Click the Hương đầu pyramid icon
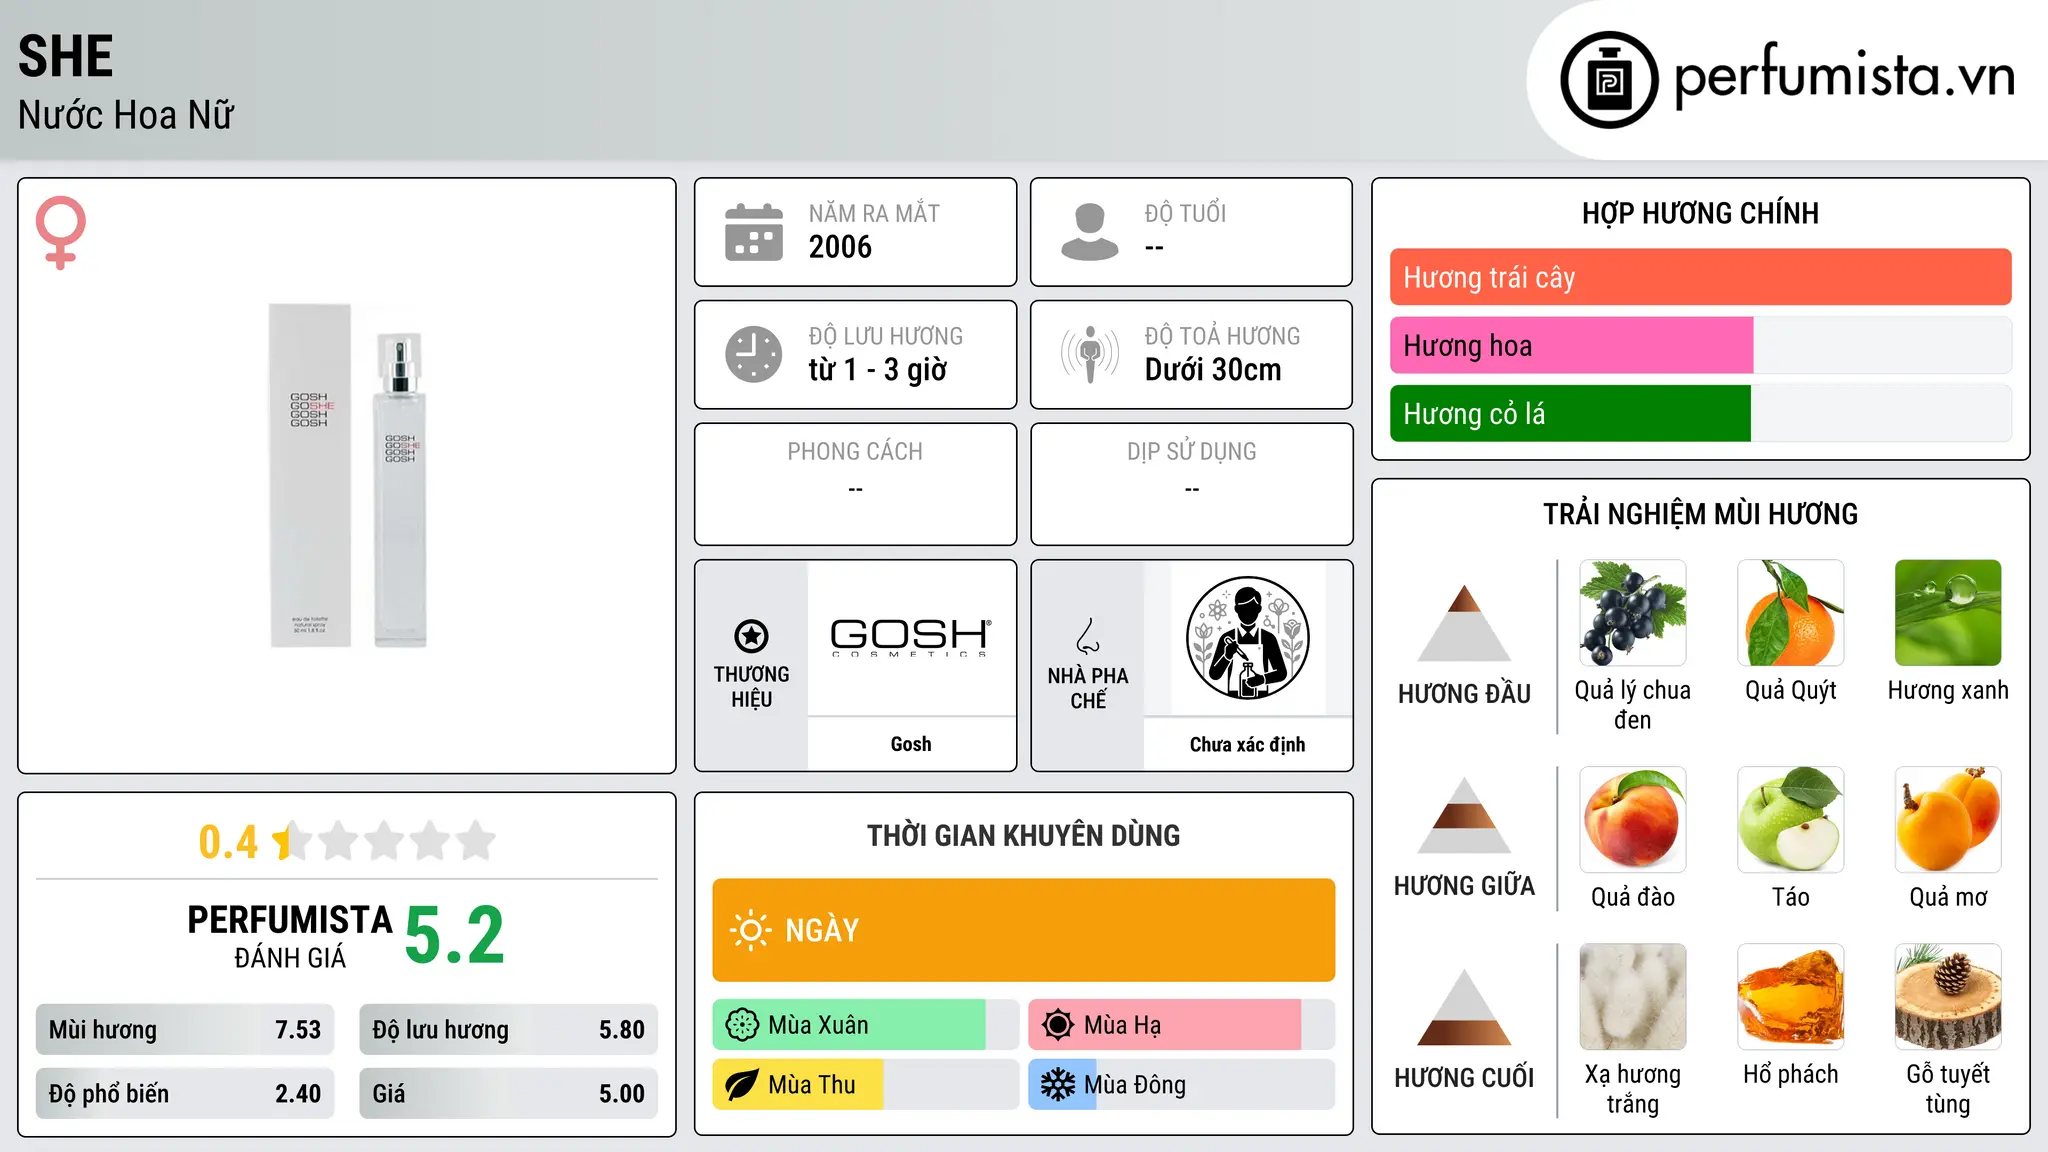Image resolution: width=2048 pixels, height=1152 pixels. pyautogui.click(x=1464, y=623)
